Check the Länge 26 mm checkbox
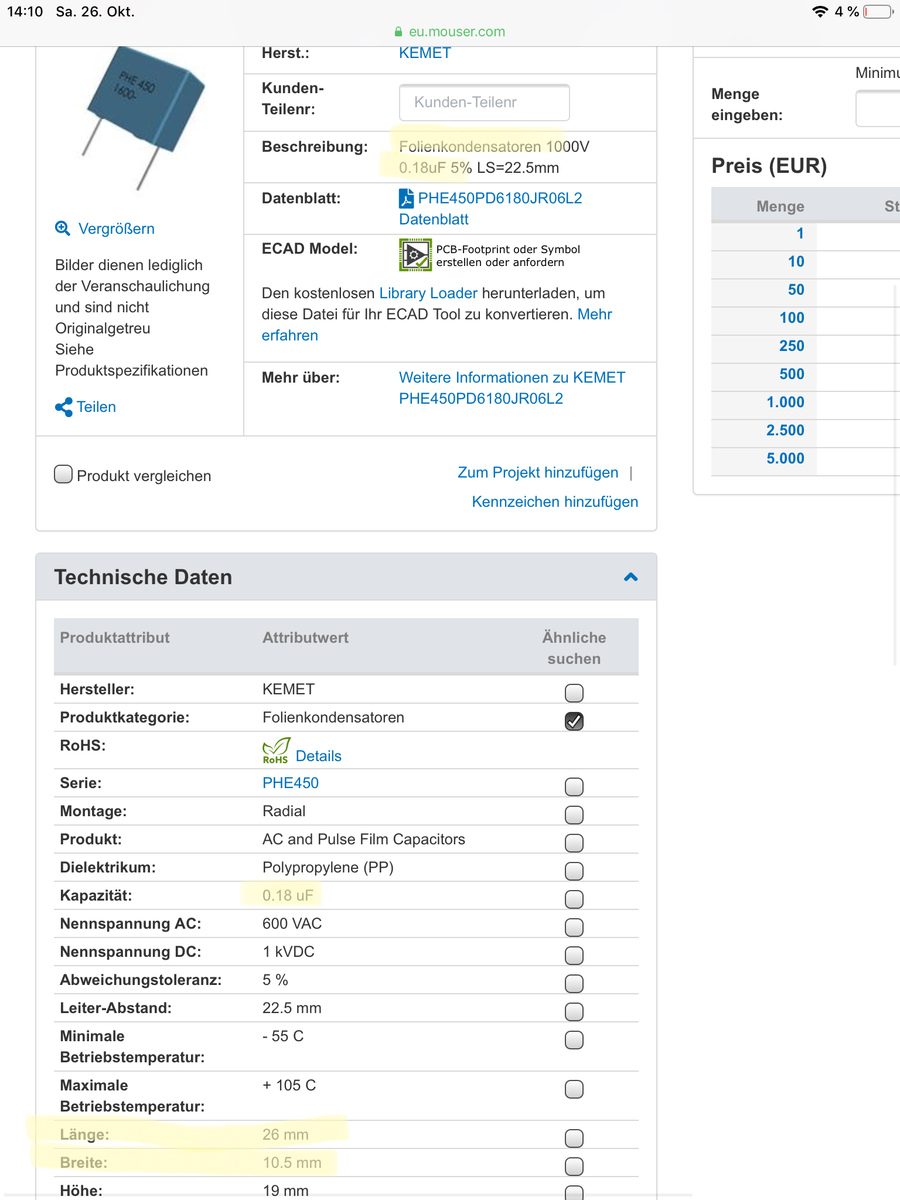The image size is (900, 1200). point(574,1138)
